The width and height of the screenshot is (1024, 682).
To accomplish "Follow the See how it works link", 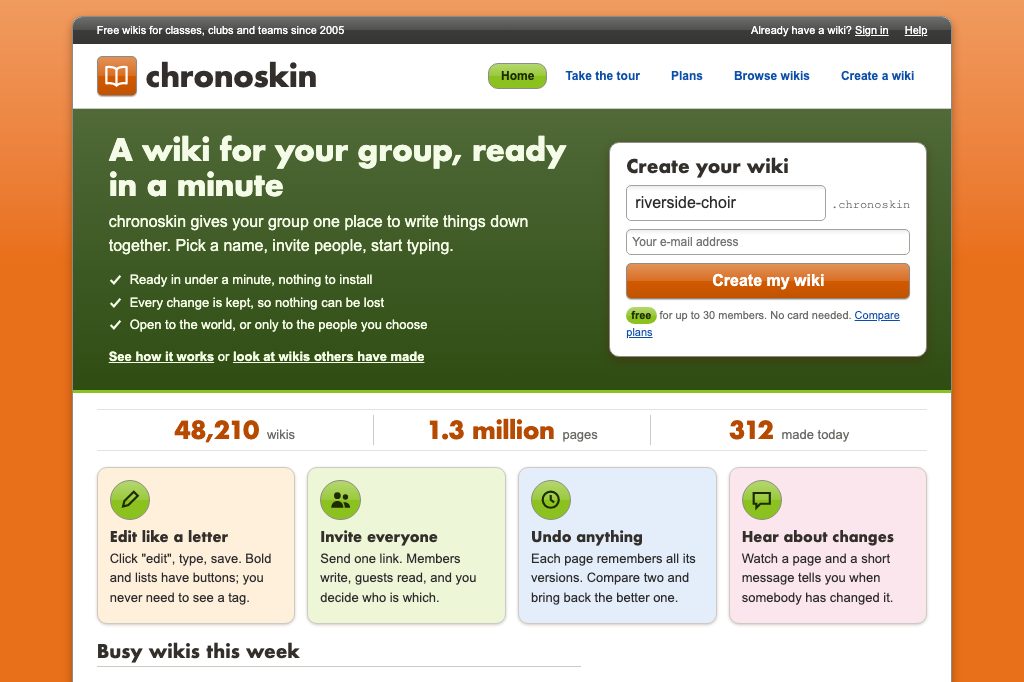I will click(161, 357).
